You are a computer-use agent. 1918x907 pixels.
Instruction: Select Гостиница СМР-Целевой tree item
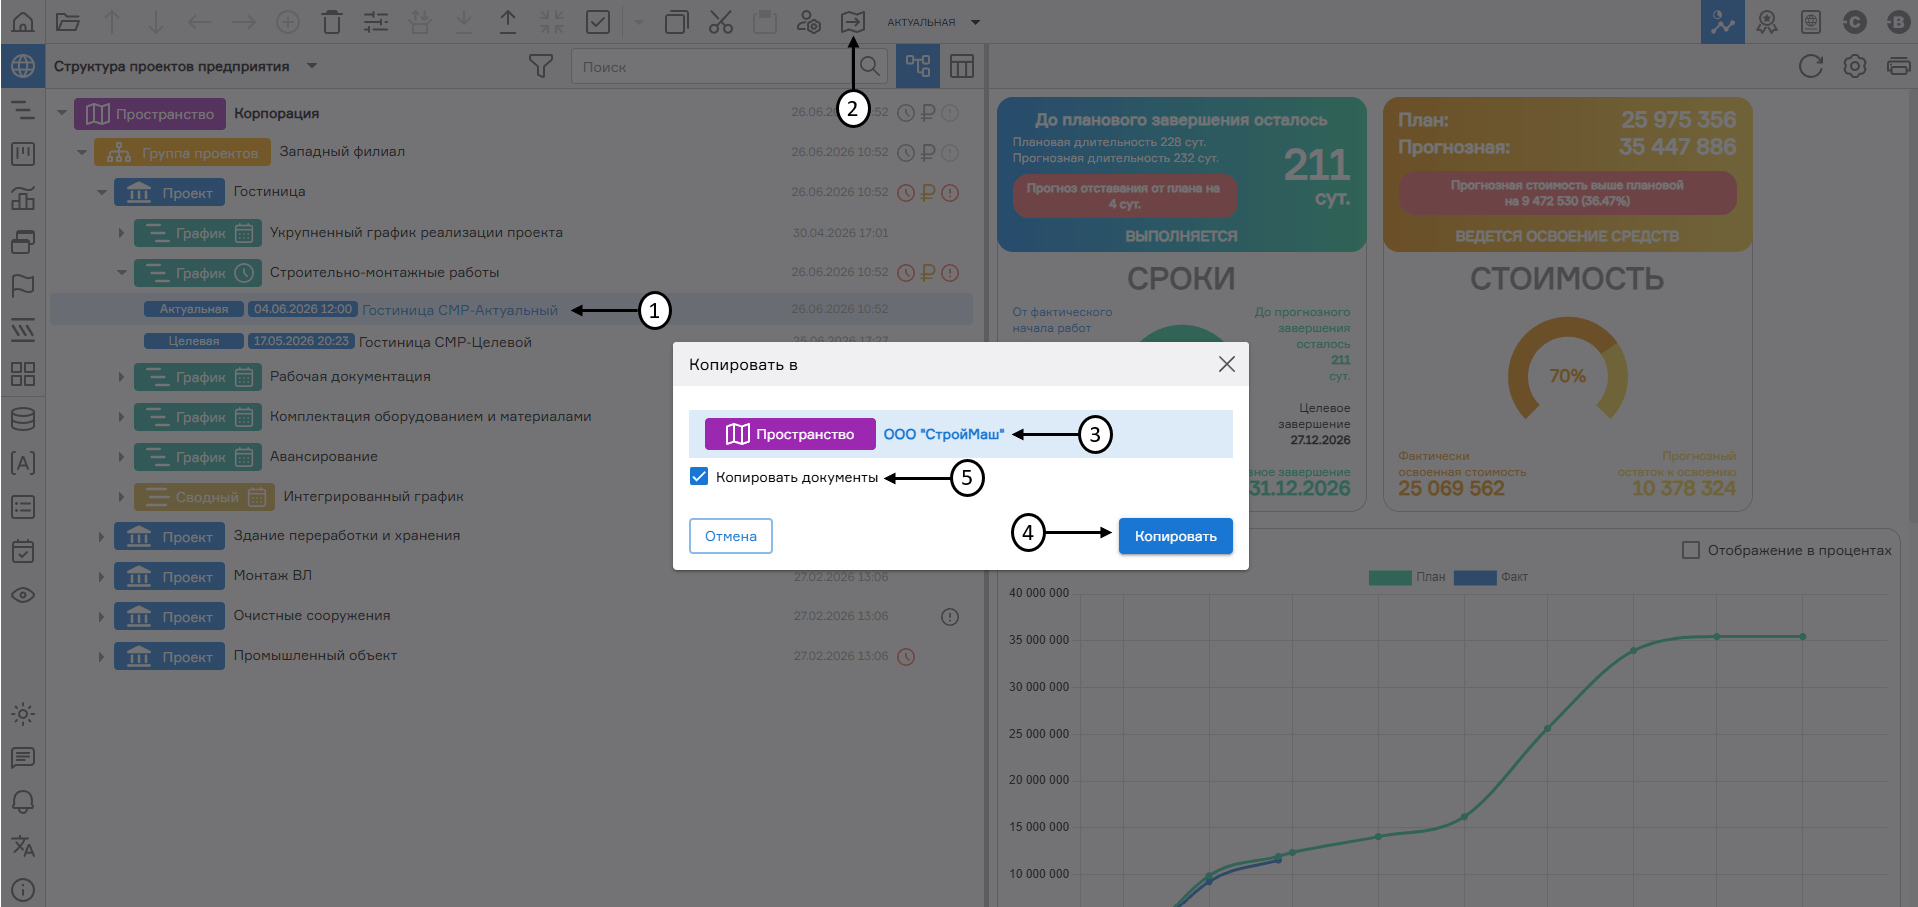coord(445,342)
